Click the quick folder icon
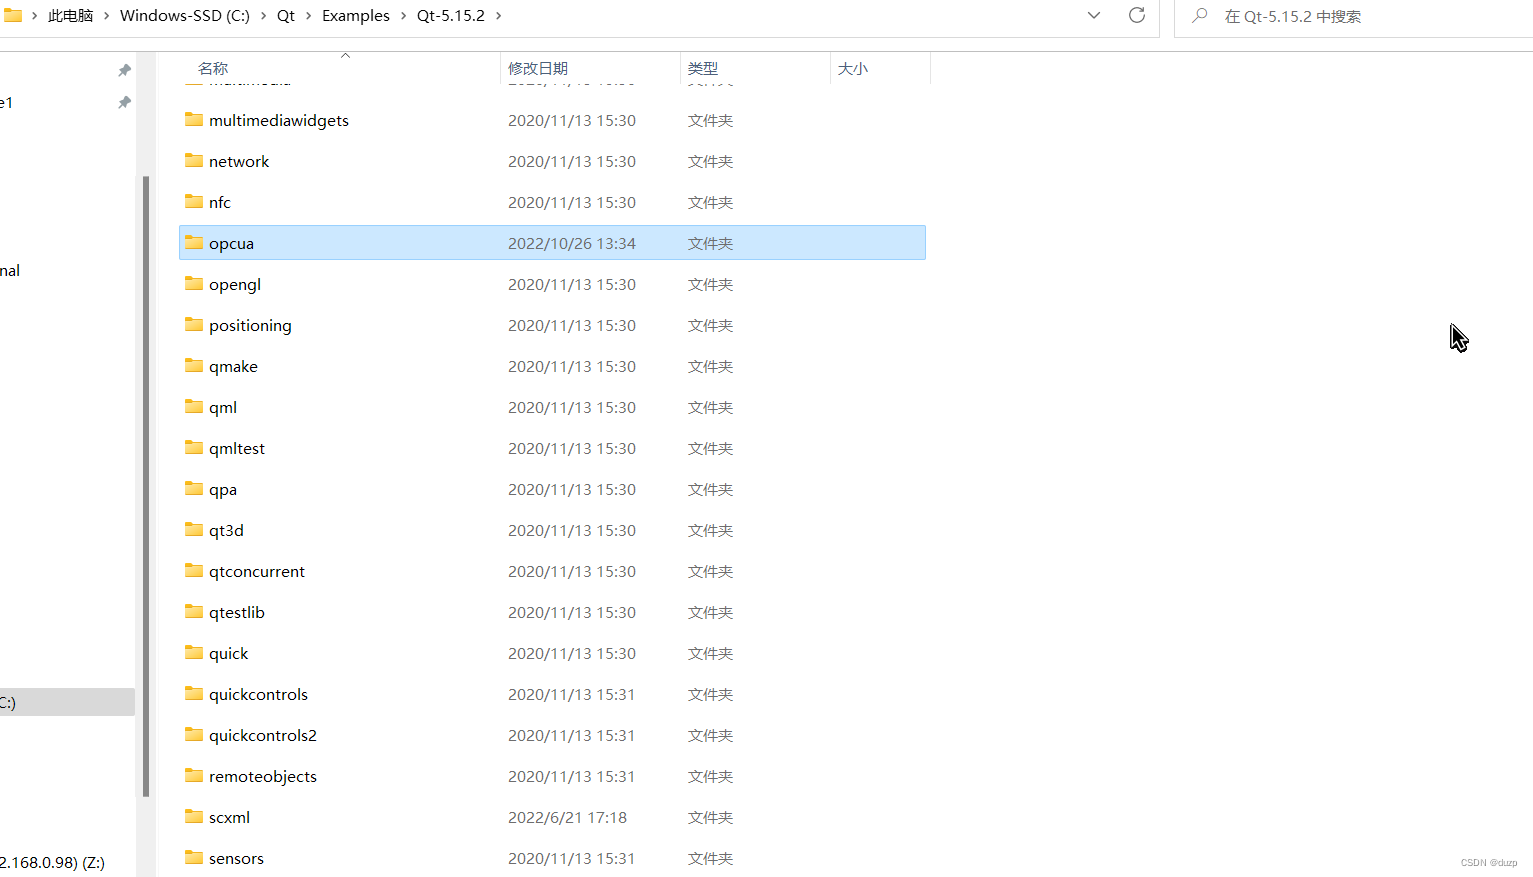Screen dimensions: 1533x877 [x=194, y=653]
